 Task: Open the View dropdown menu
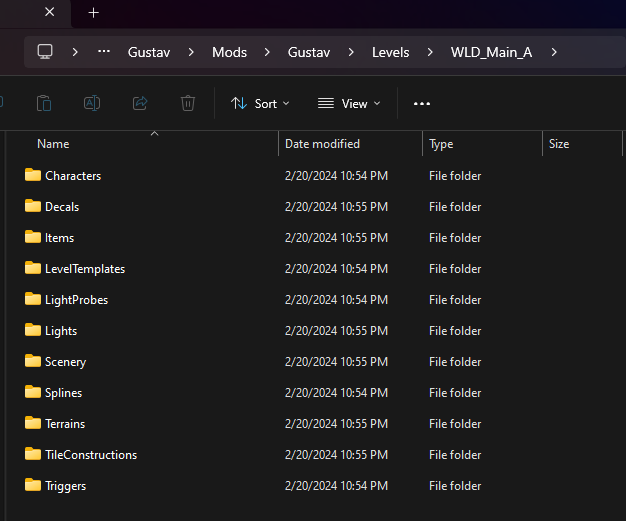click(349, 104)
